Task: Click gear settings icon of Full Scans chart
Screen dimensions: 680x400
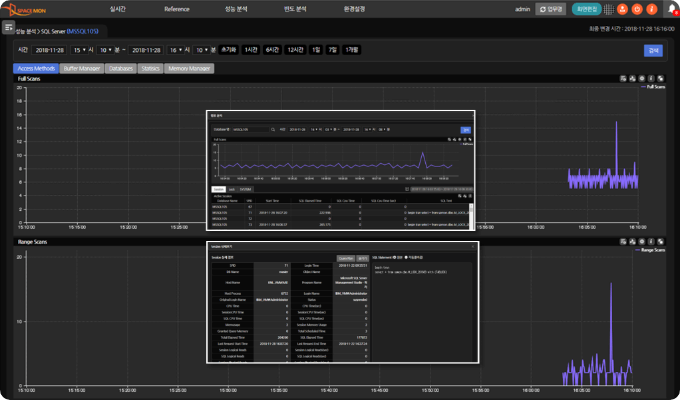Action: tap(642, 79)
